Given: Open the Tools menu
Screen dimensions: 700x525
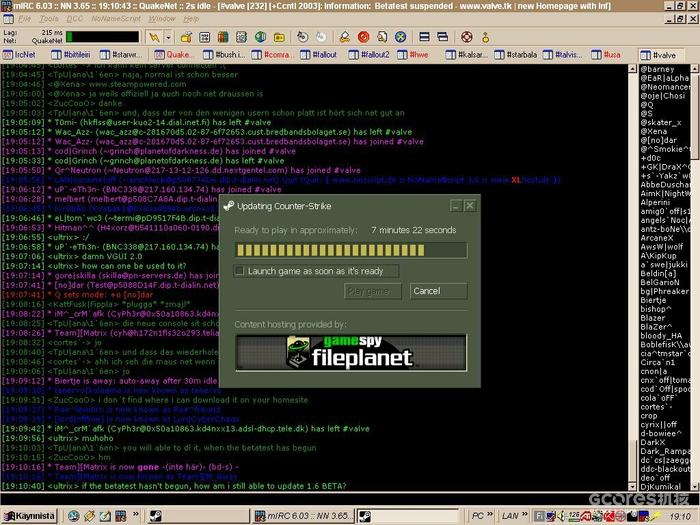Looking at the screenshot, I should pos(49,19).
